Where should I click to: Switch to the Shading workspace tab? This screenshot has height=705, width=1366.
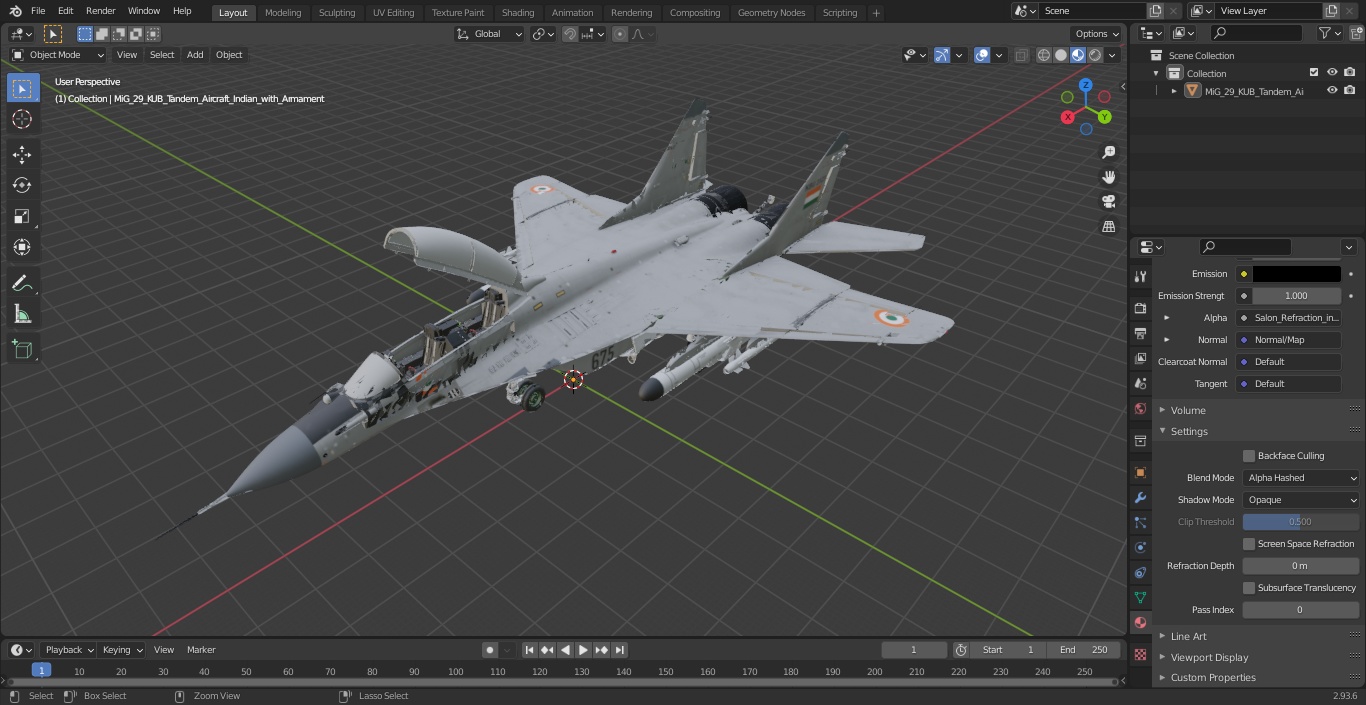point(517,13)
